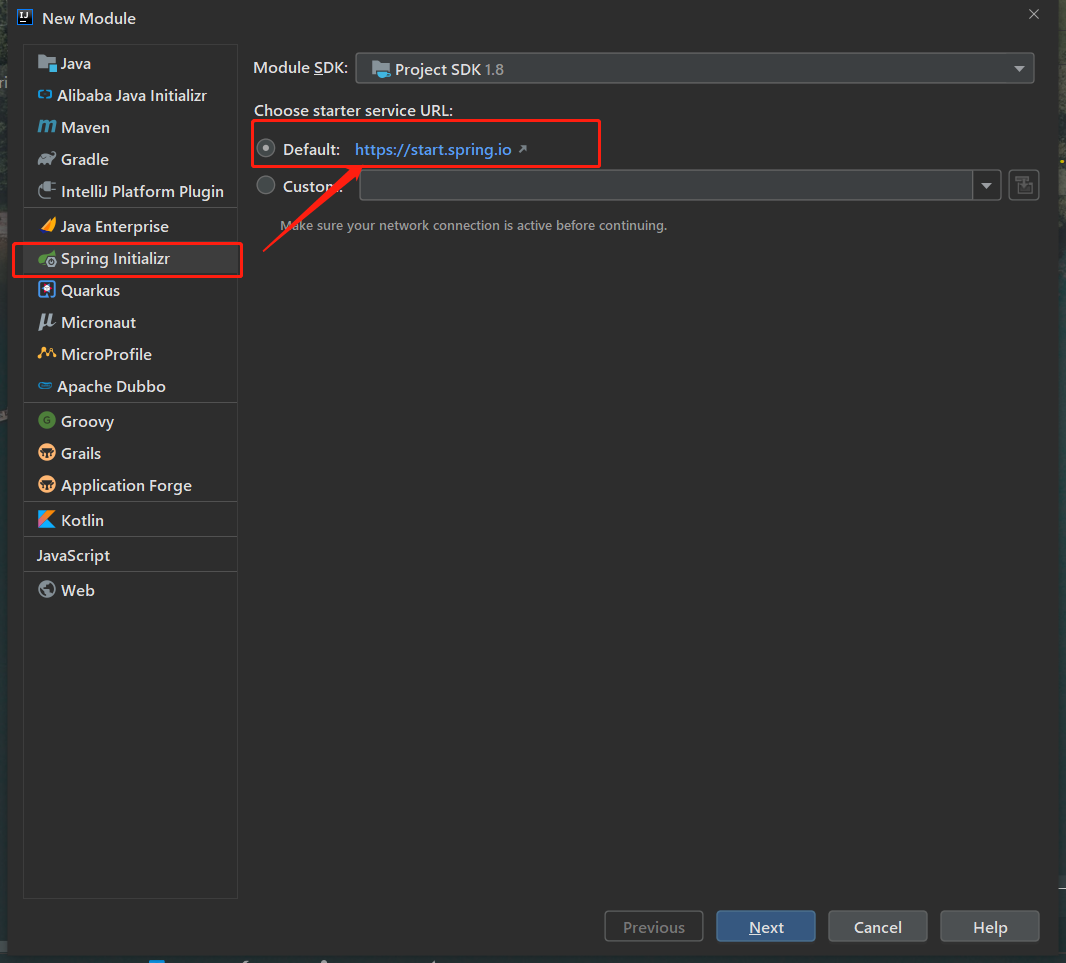Pick JavaScript in the module list

(x=73, y=556)
